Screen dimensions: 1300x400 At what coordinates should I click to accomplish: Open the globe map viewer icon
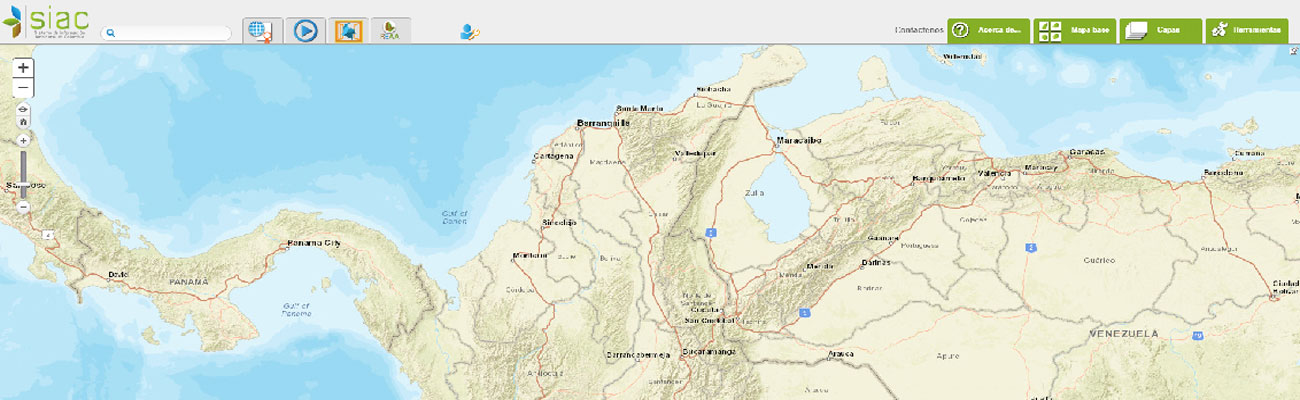(x=262, y=30)
